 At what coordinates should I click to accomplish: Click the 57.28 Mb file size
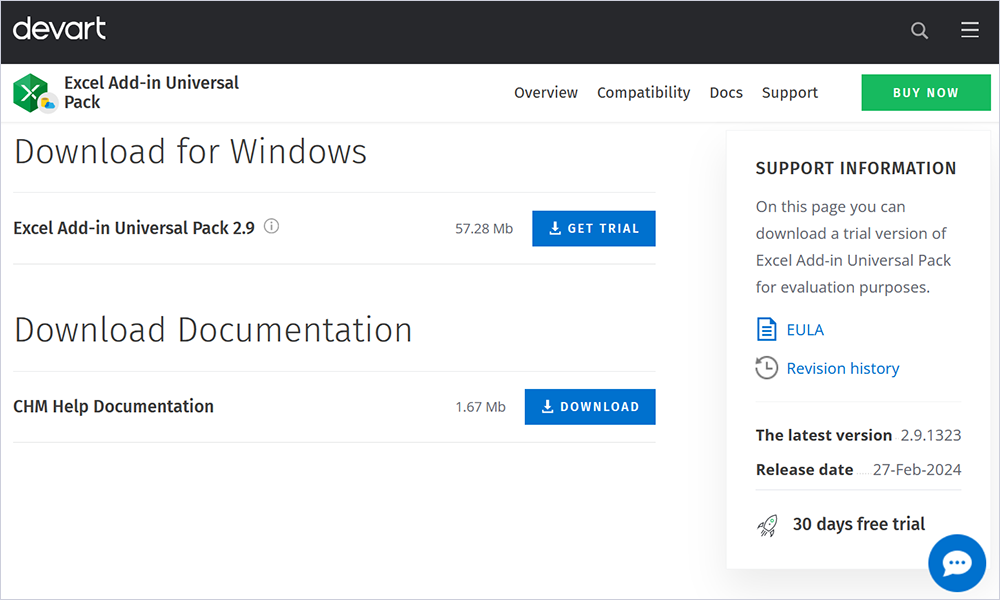483,228
